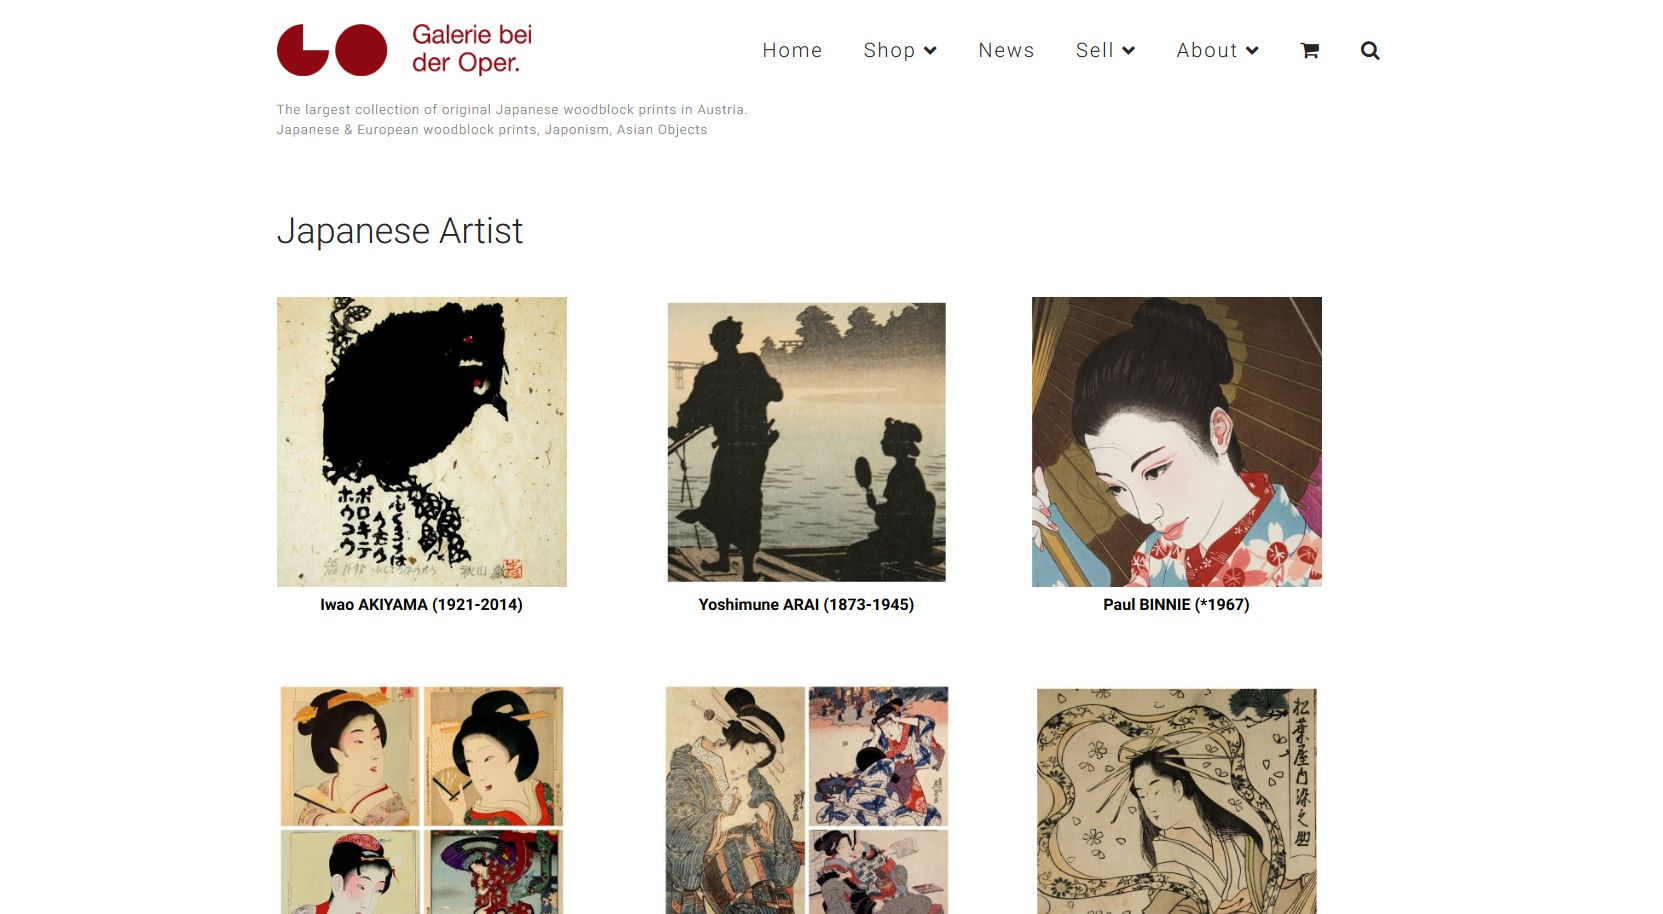Open the News page

pyautogui.click(x=1006, y=51)
